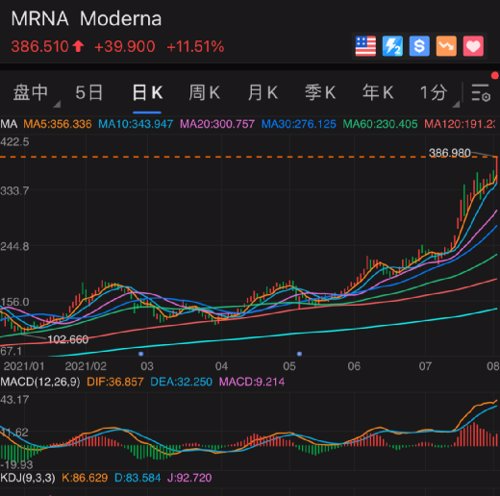
Task: Switch to 周K weekly chart
Action: 204,93
